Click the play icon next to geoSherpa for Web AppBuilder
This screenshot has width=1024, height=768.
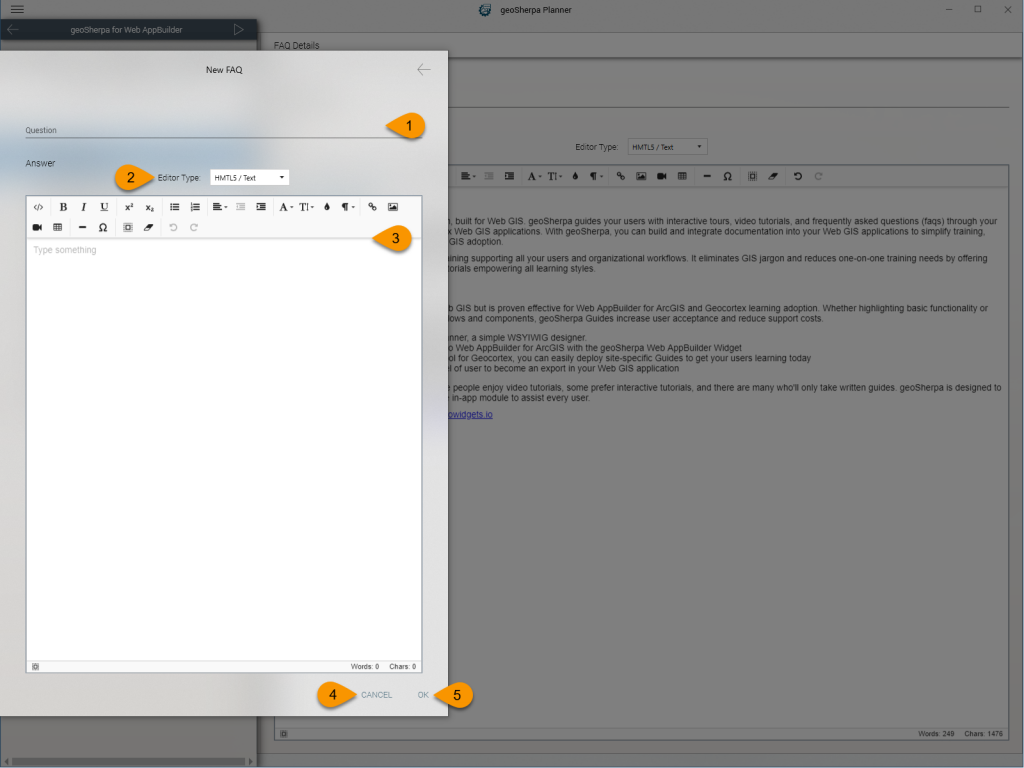pos(238,29)
